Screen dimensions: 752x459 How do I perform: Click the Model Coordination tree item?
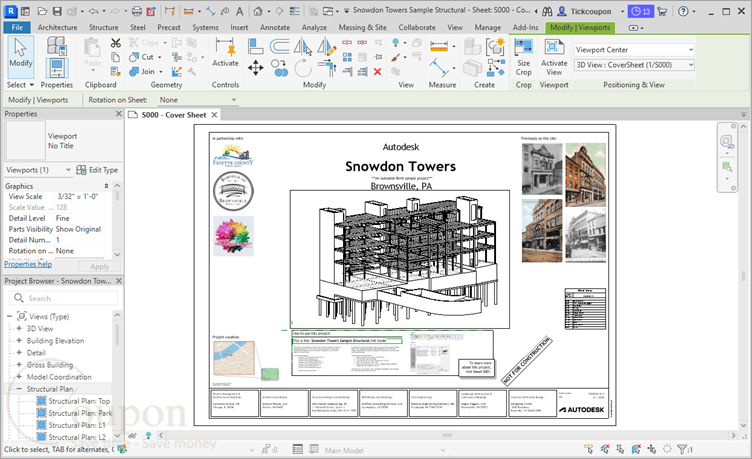(59, 377)
